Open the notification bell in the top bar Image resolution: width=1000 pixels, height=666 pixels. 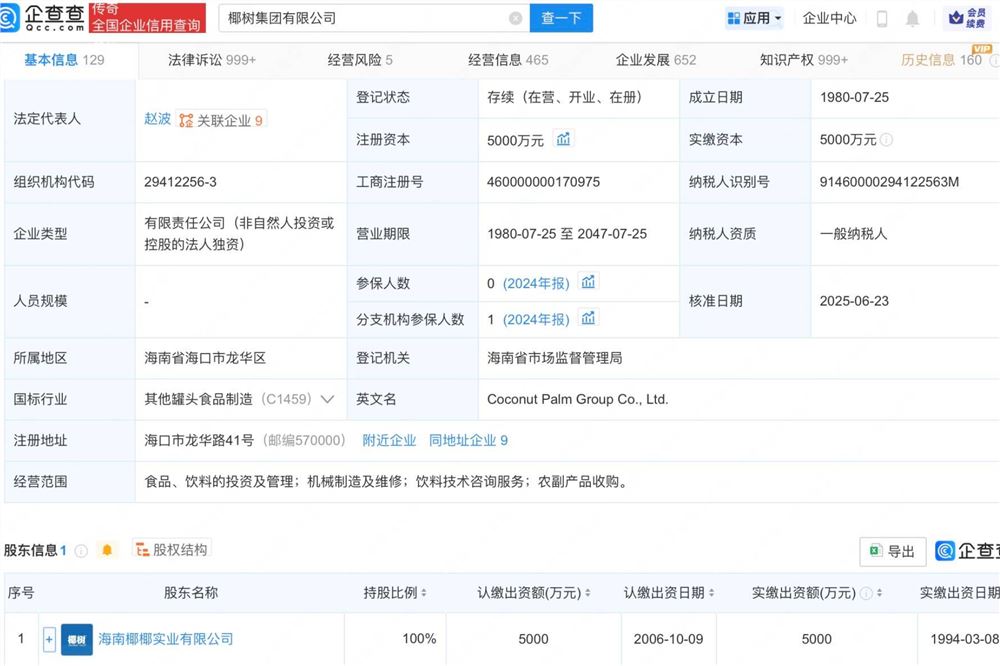point(912,17)
